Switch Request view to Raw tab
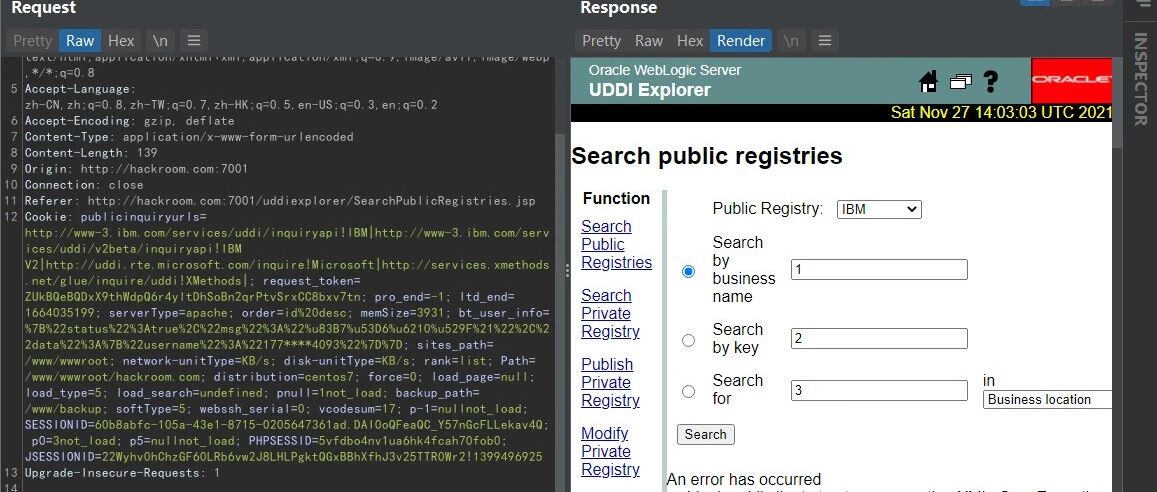Image resolution: width=1157 pixels, height=492 pixels. pyautogui.click(x=80, y=41)
